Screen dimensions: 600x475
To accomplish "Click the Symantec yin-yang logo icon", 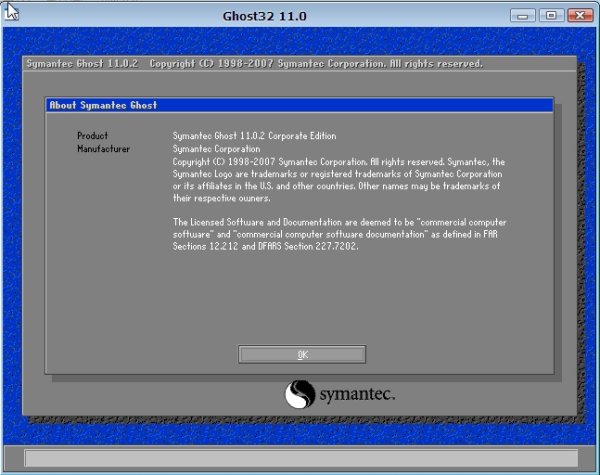I will pyautogui.click(x=300, y=394).
